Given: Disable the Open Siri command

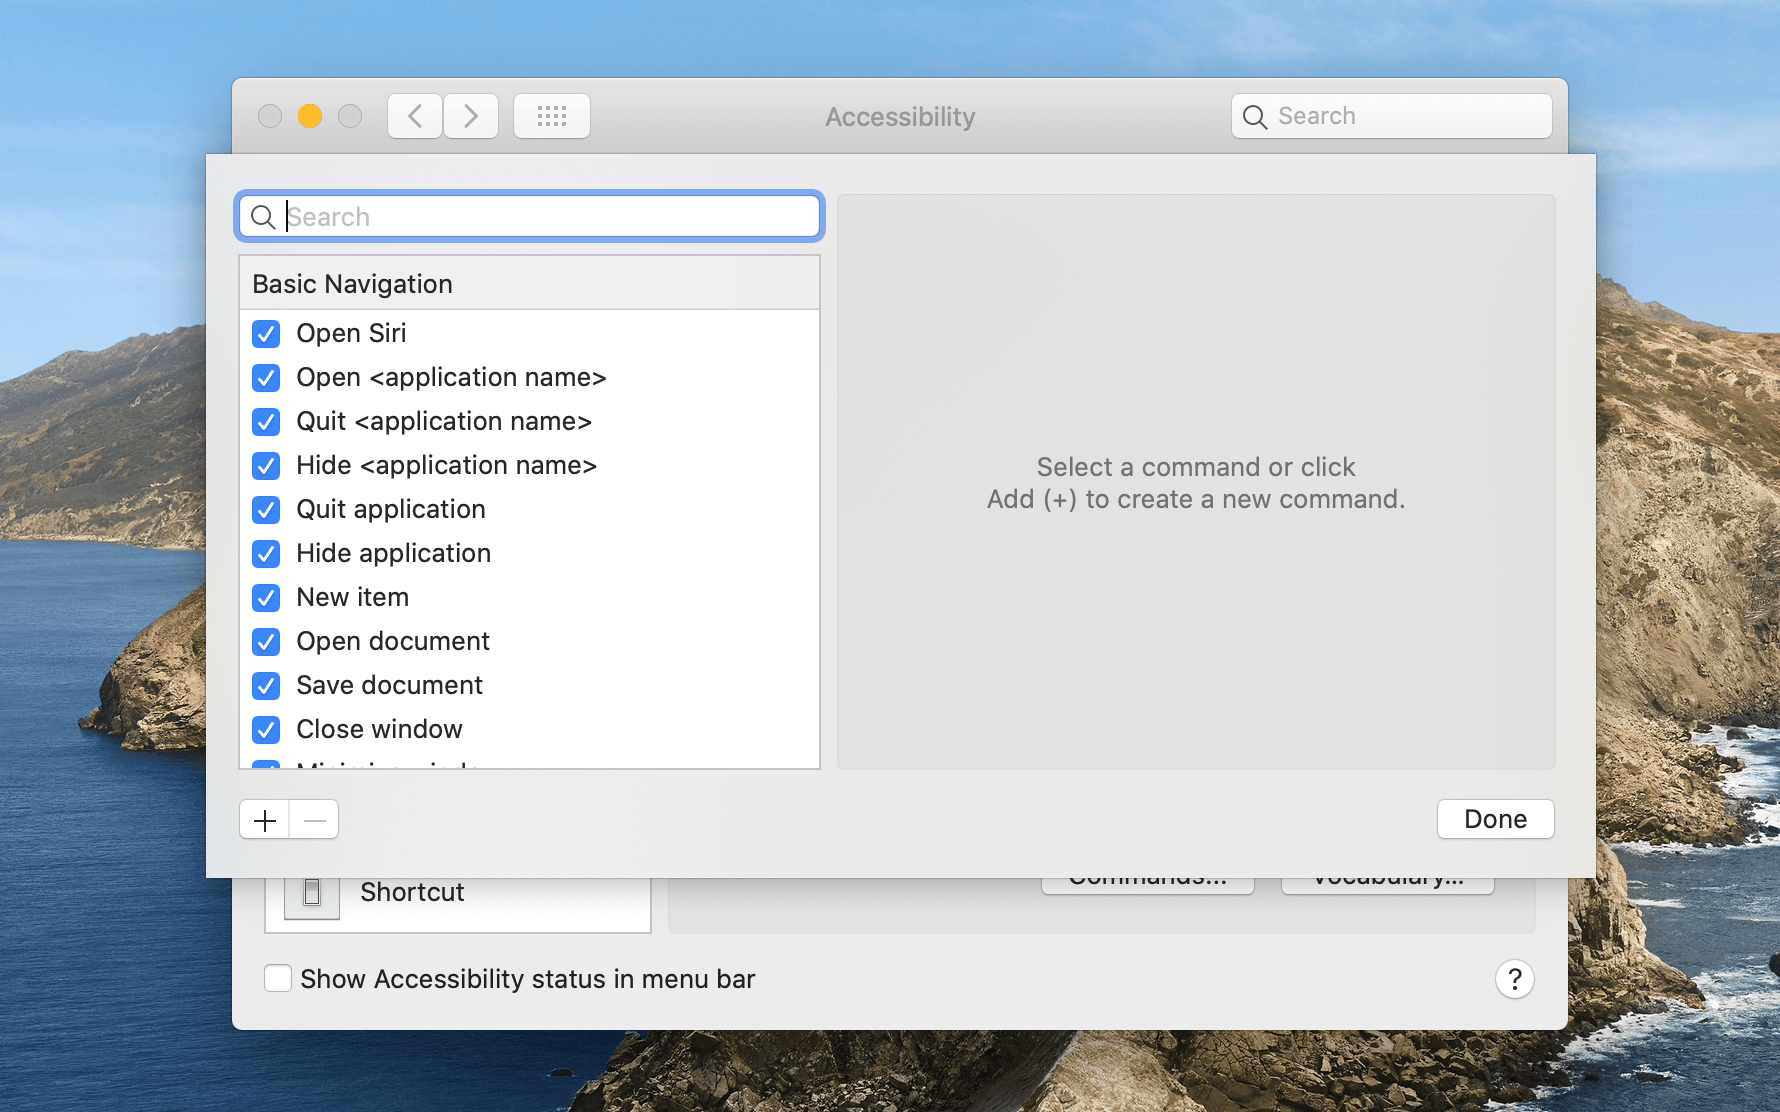Looking at the screenshot, I should pyautogui.click(x=266, y=334).
